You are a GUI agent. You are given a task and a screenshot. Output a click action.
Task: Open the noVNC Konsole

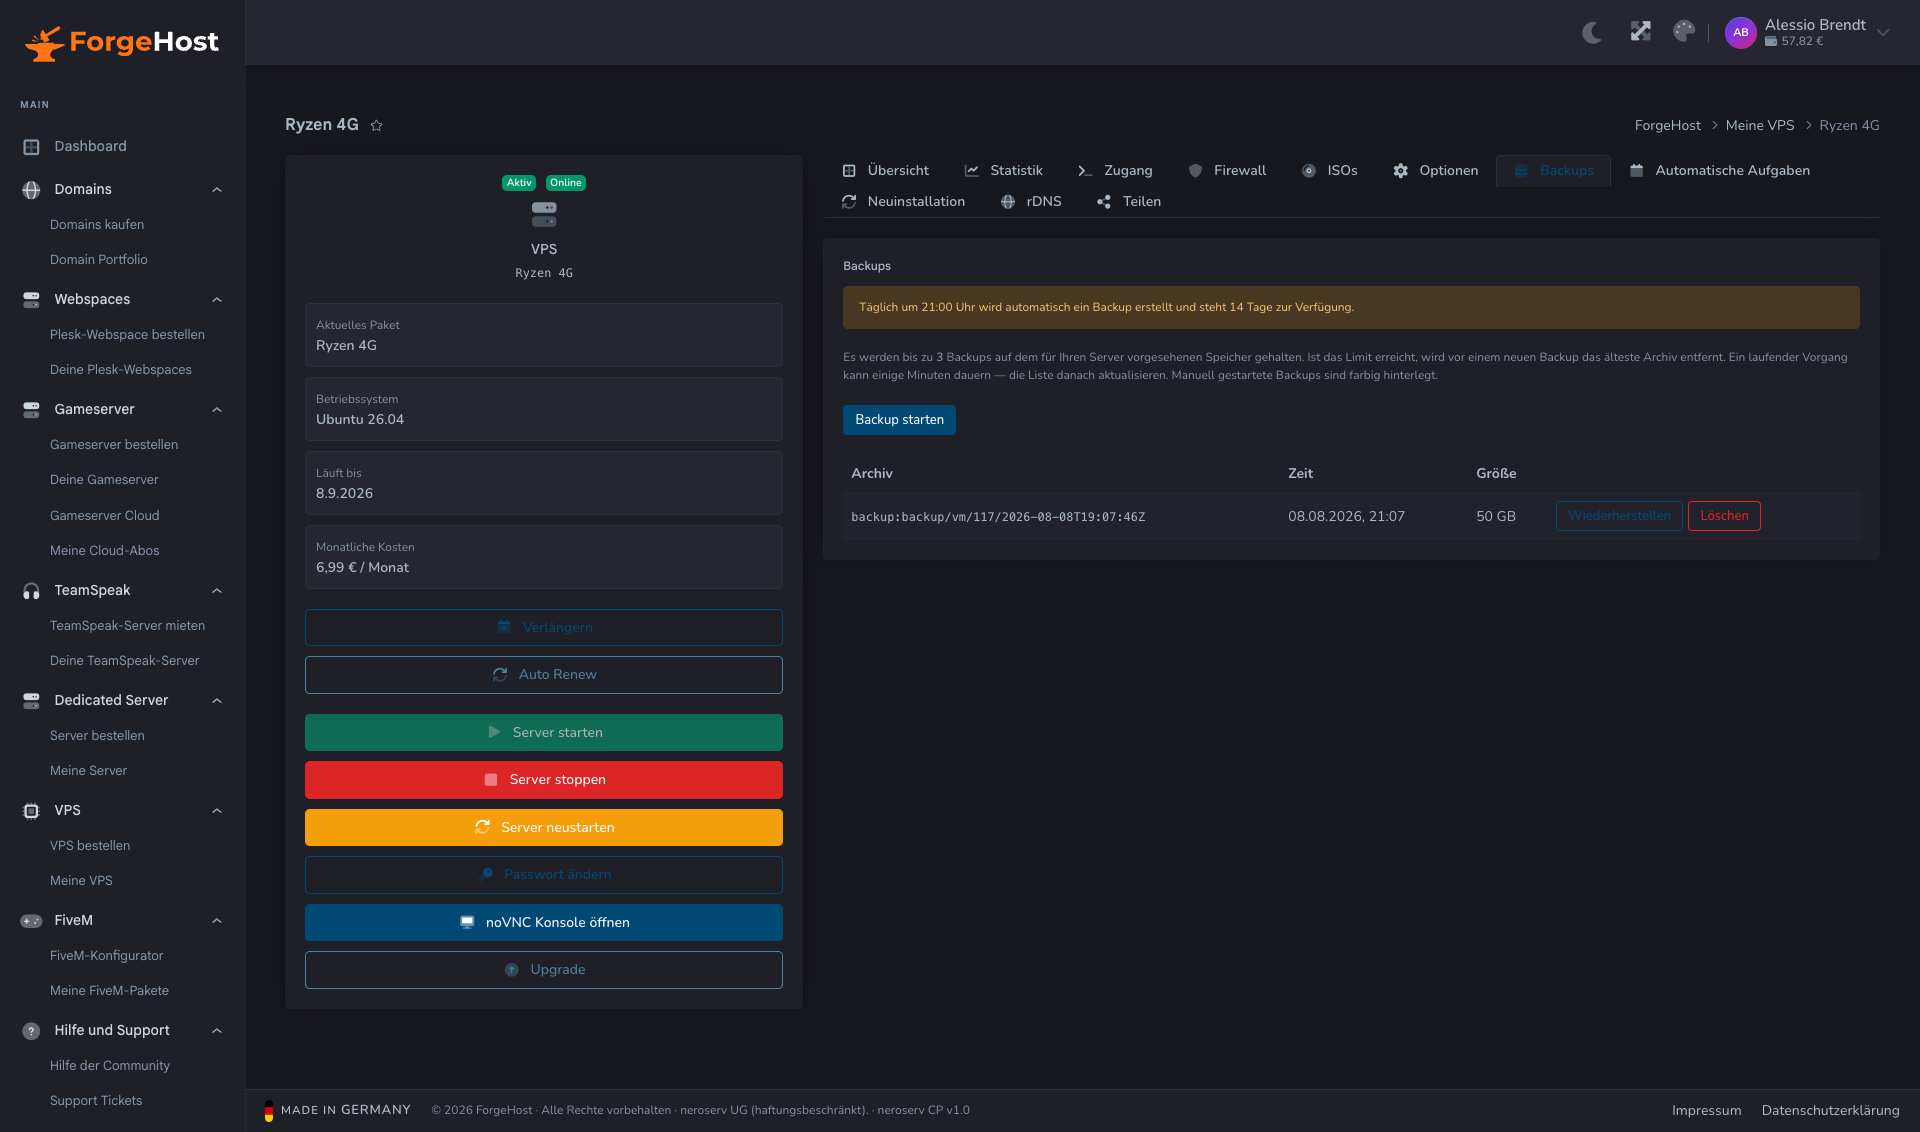544,923
